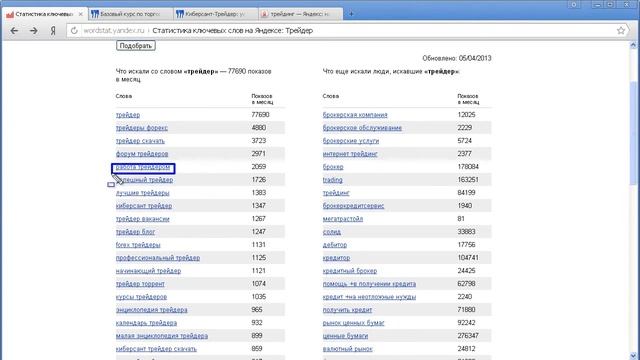The image size is (640, 360).
Task: Open the трейдинг link in right column
Action: point(336,193)
